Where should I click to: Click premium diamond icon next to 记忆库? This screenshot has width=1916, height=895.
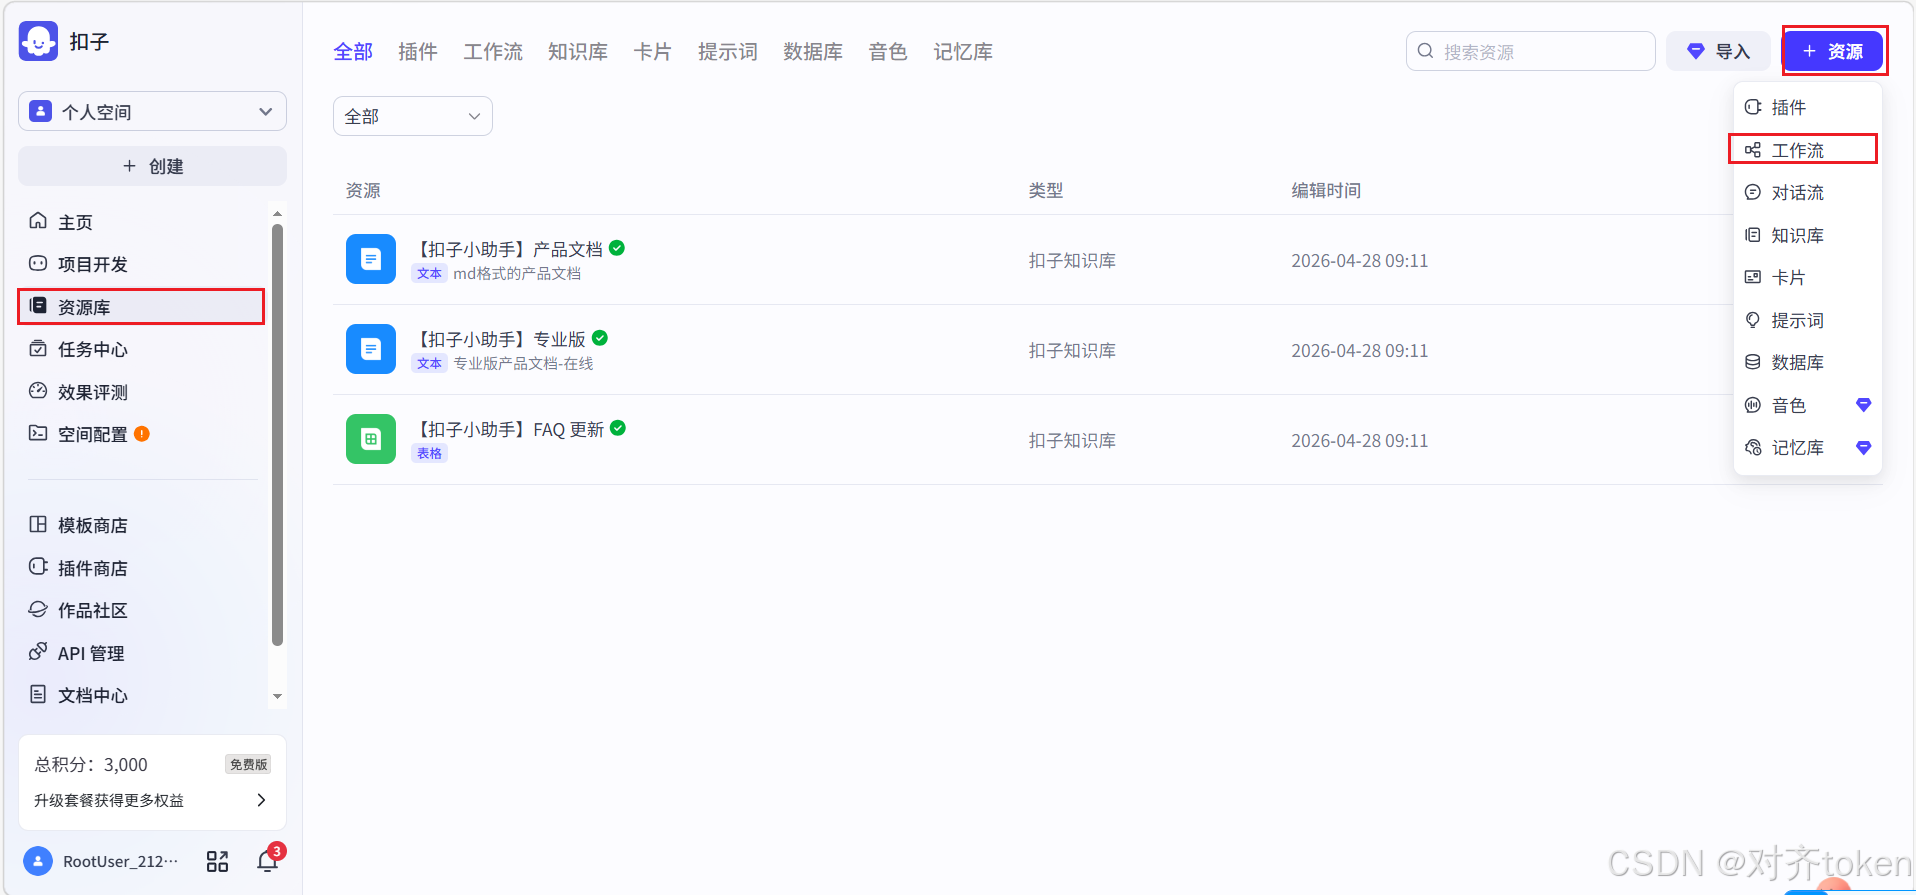1863,447
